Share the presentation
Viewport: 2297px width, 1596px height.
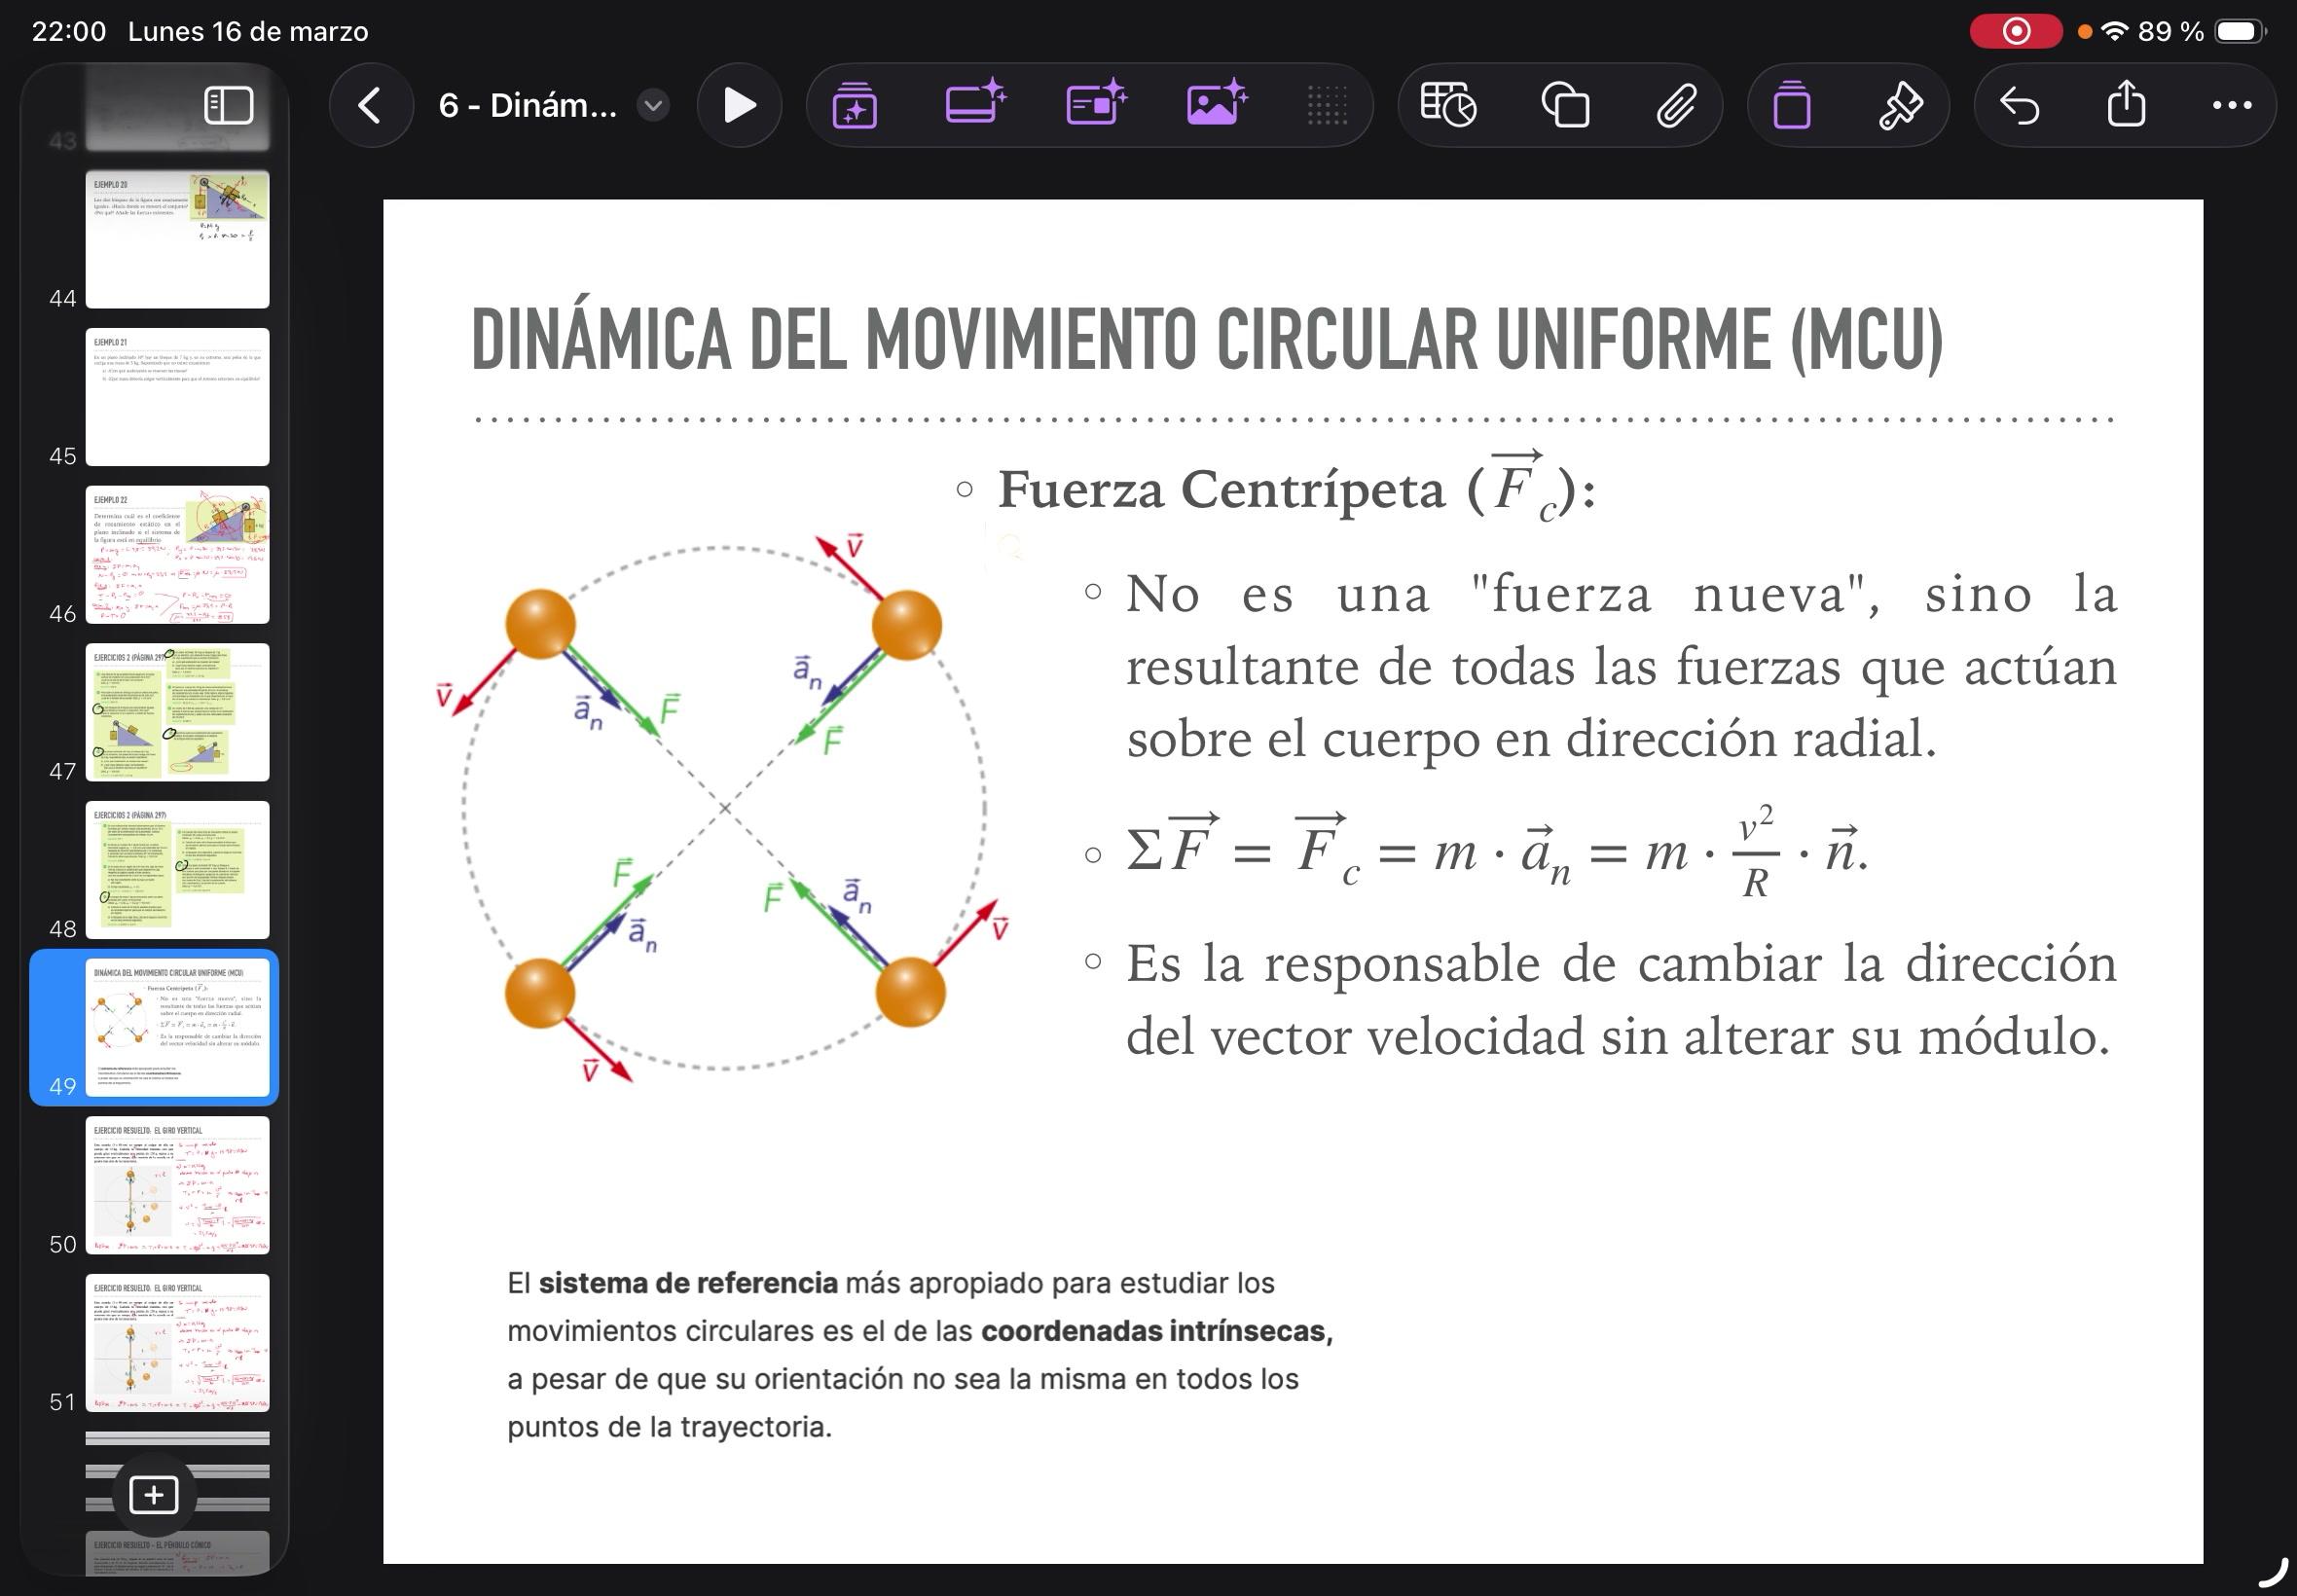[2126, 103]
